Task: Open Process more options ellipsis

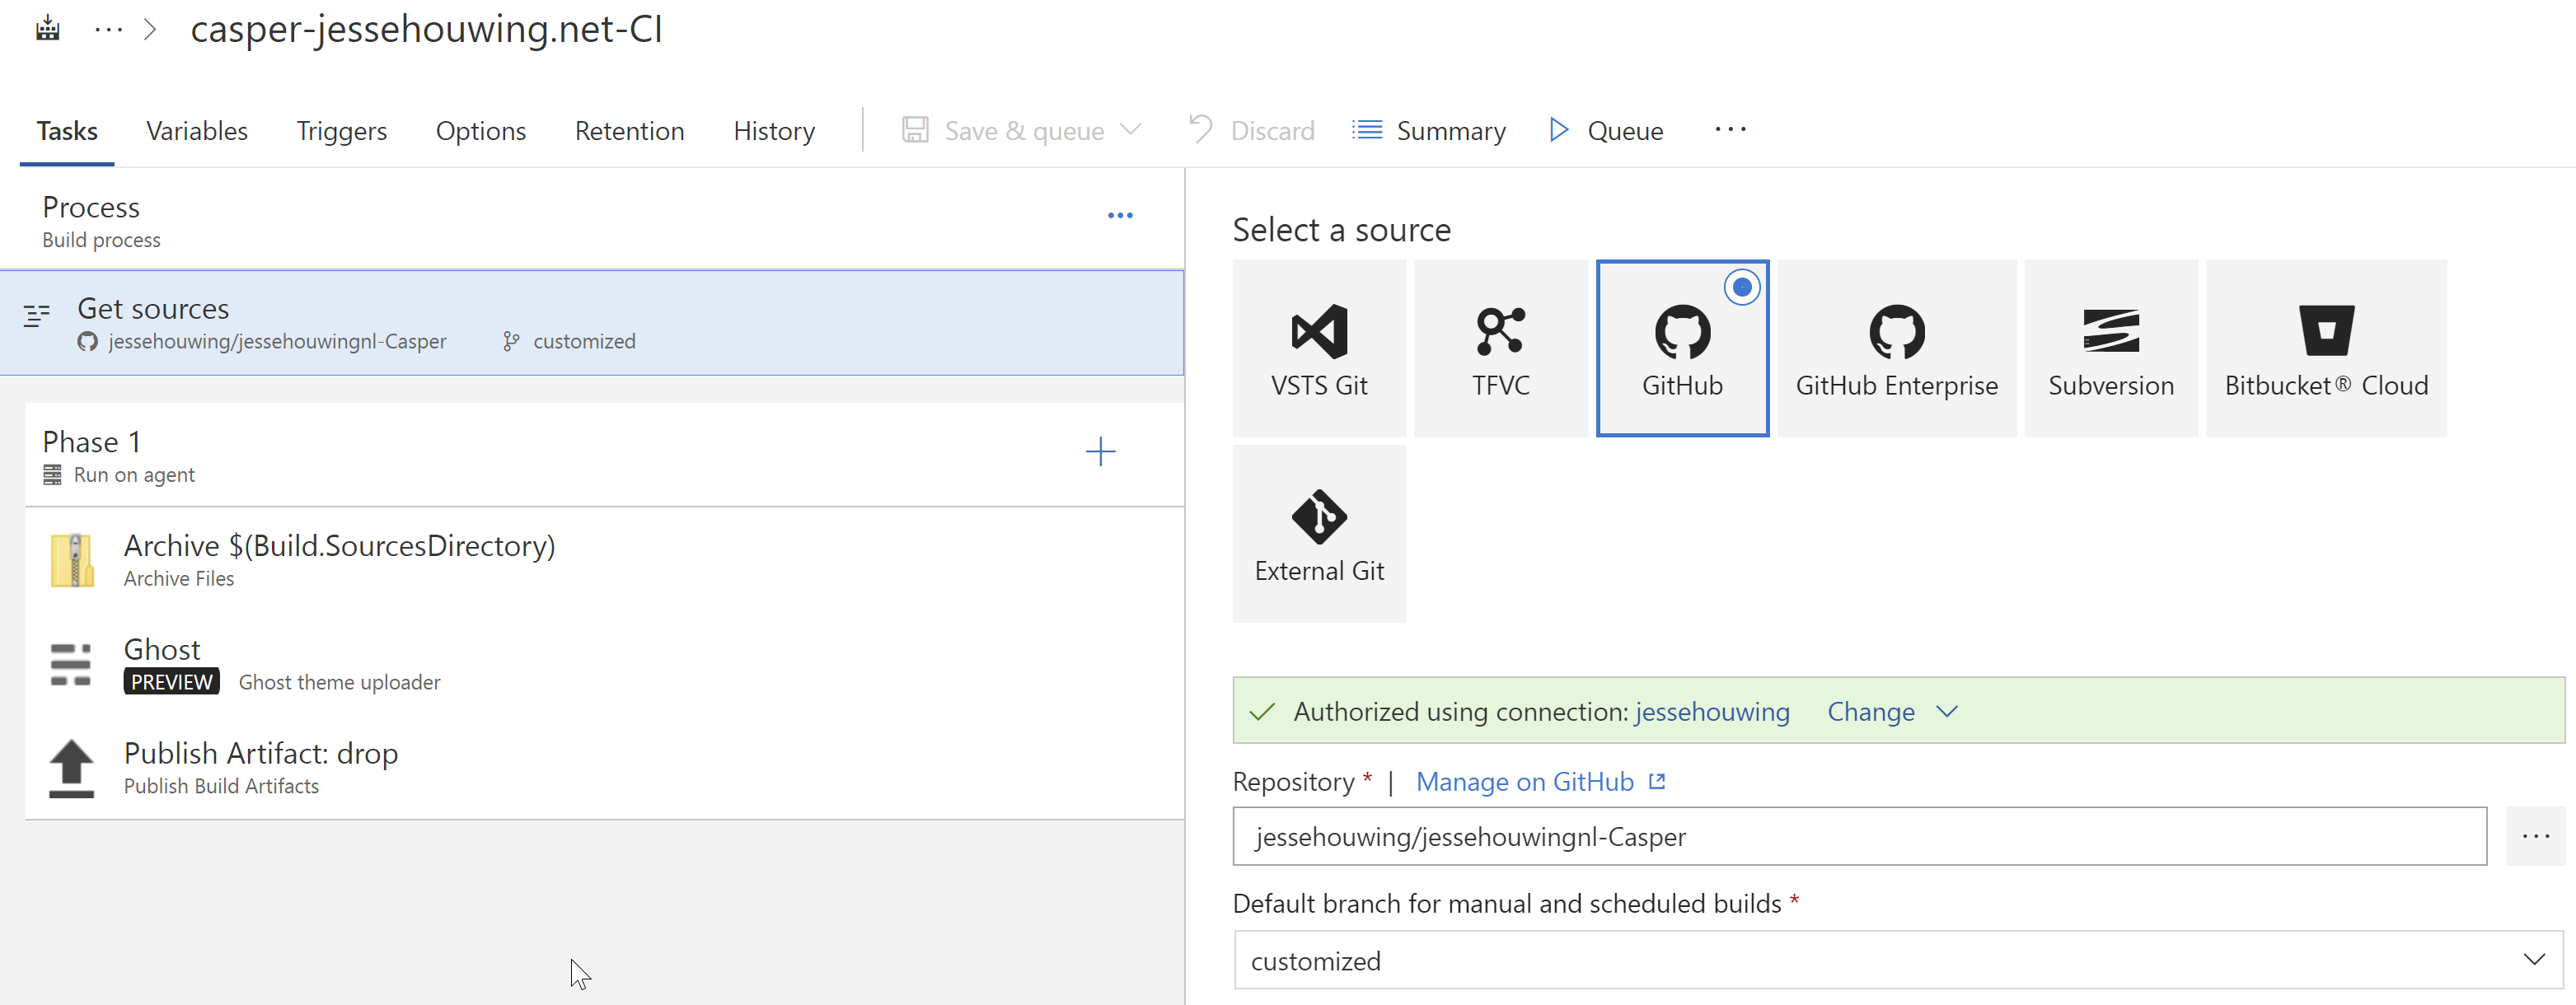Action: (x=1120, y=216)
